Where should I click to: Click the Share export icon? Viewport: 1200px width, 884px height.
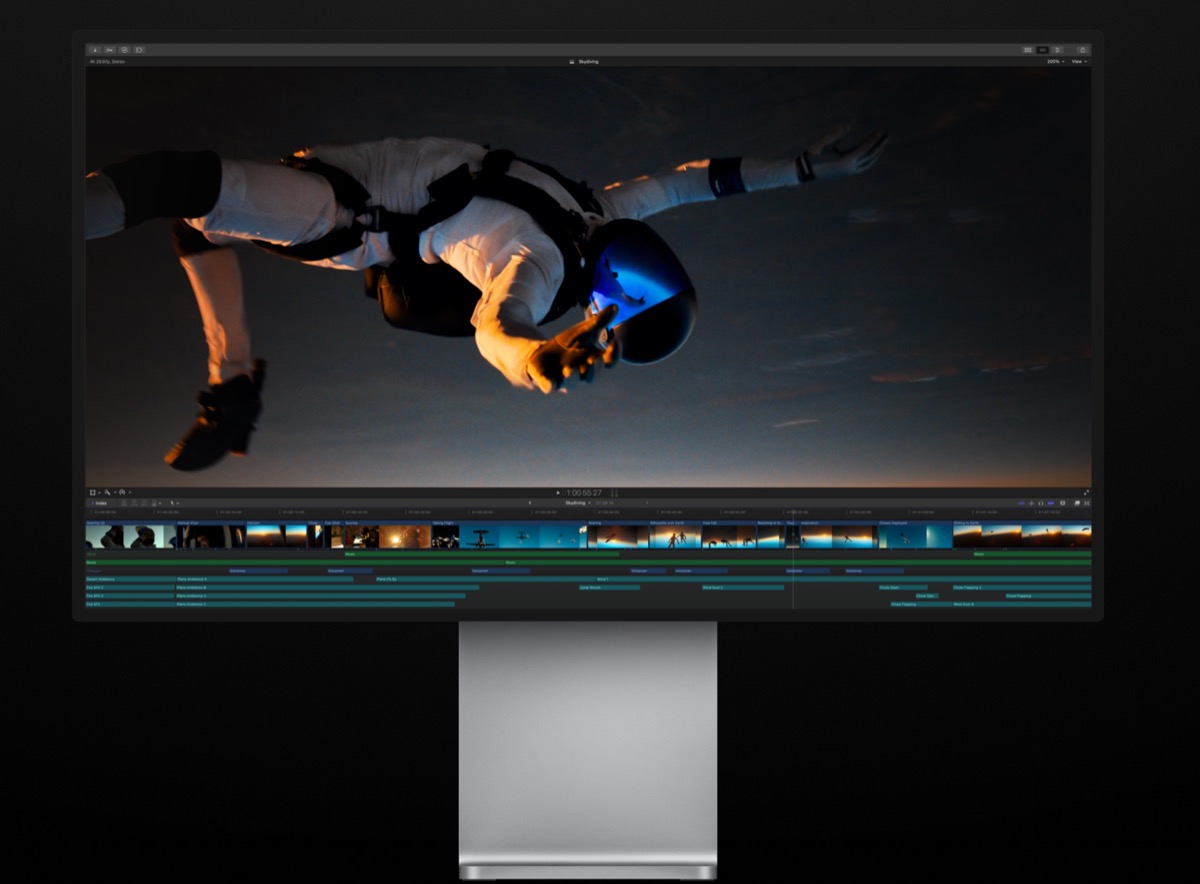[1082, 49]
